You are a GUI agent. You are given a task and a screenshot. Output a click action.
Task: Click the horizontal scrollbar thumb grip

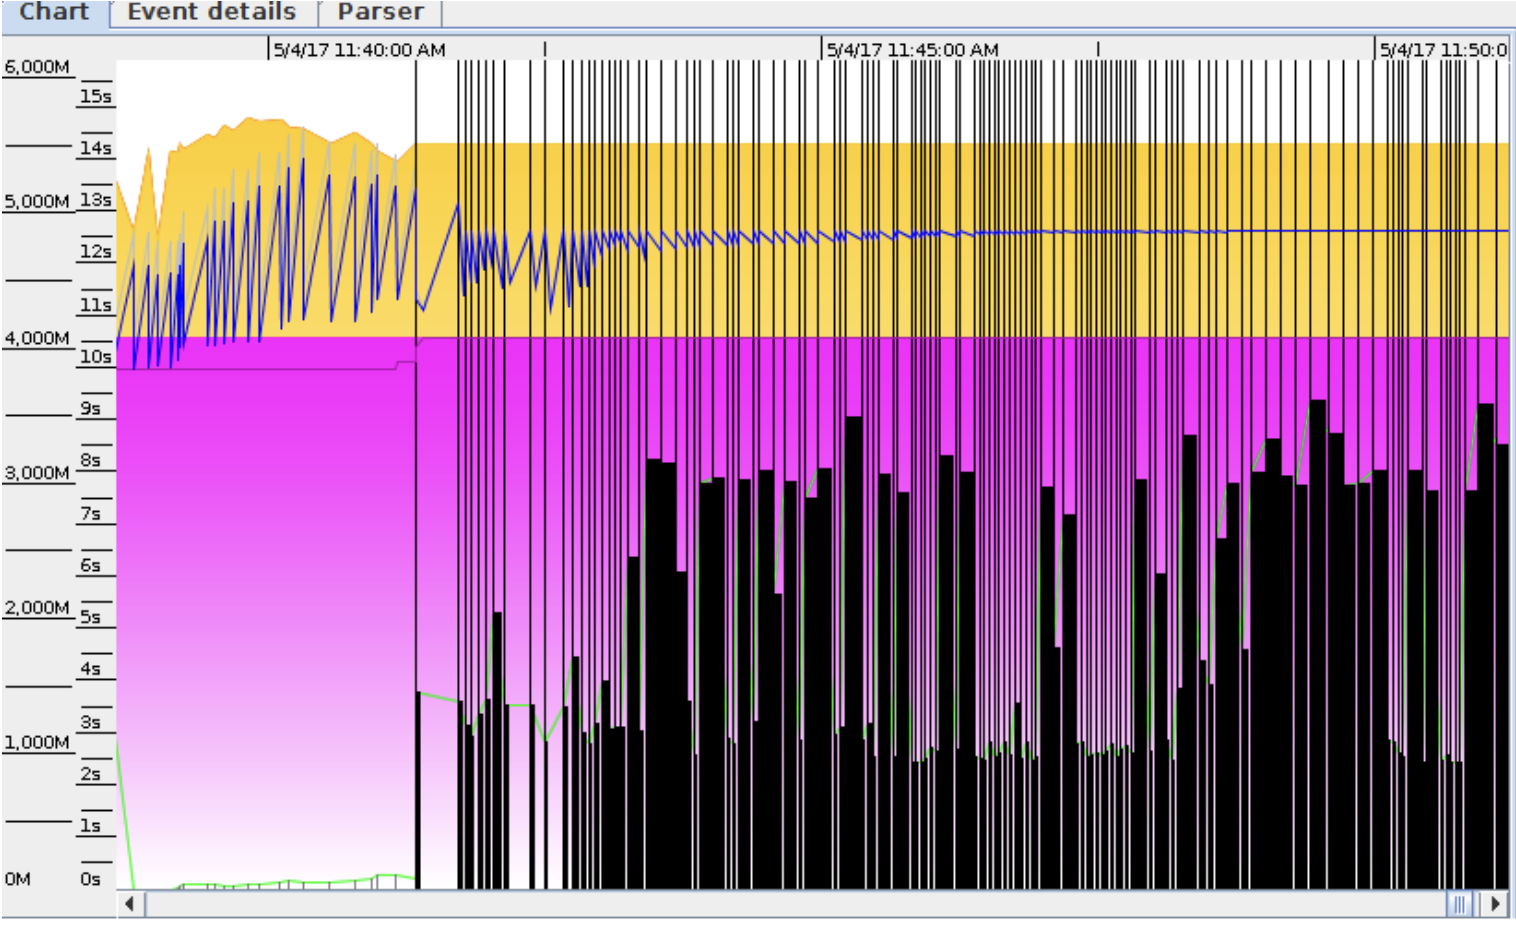coord(1460,904)
